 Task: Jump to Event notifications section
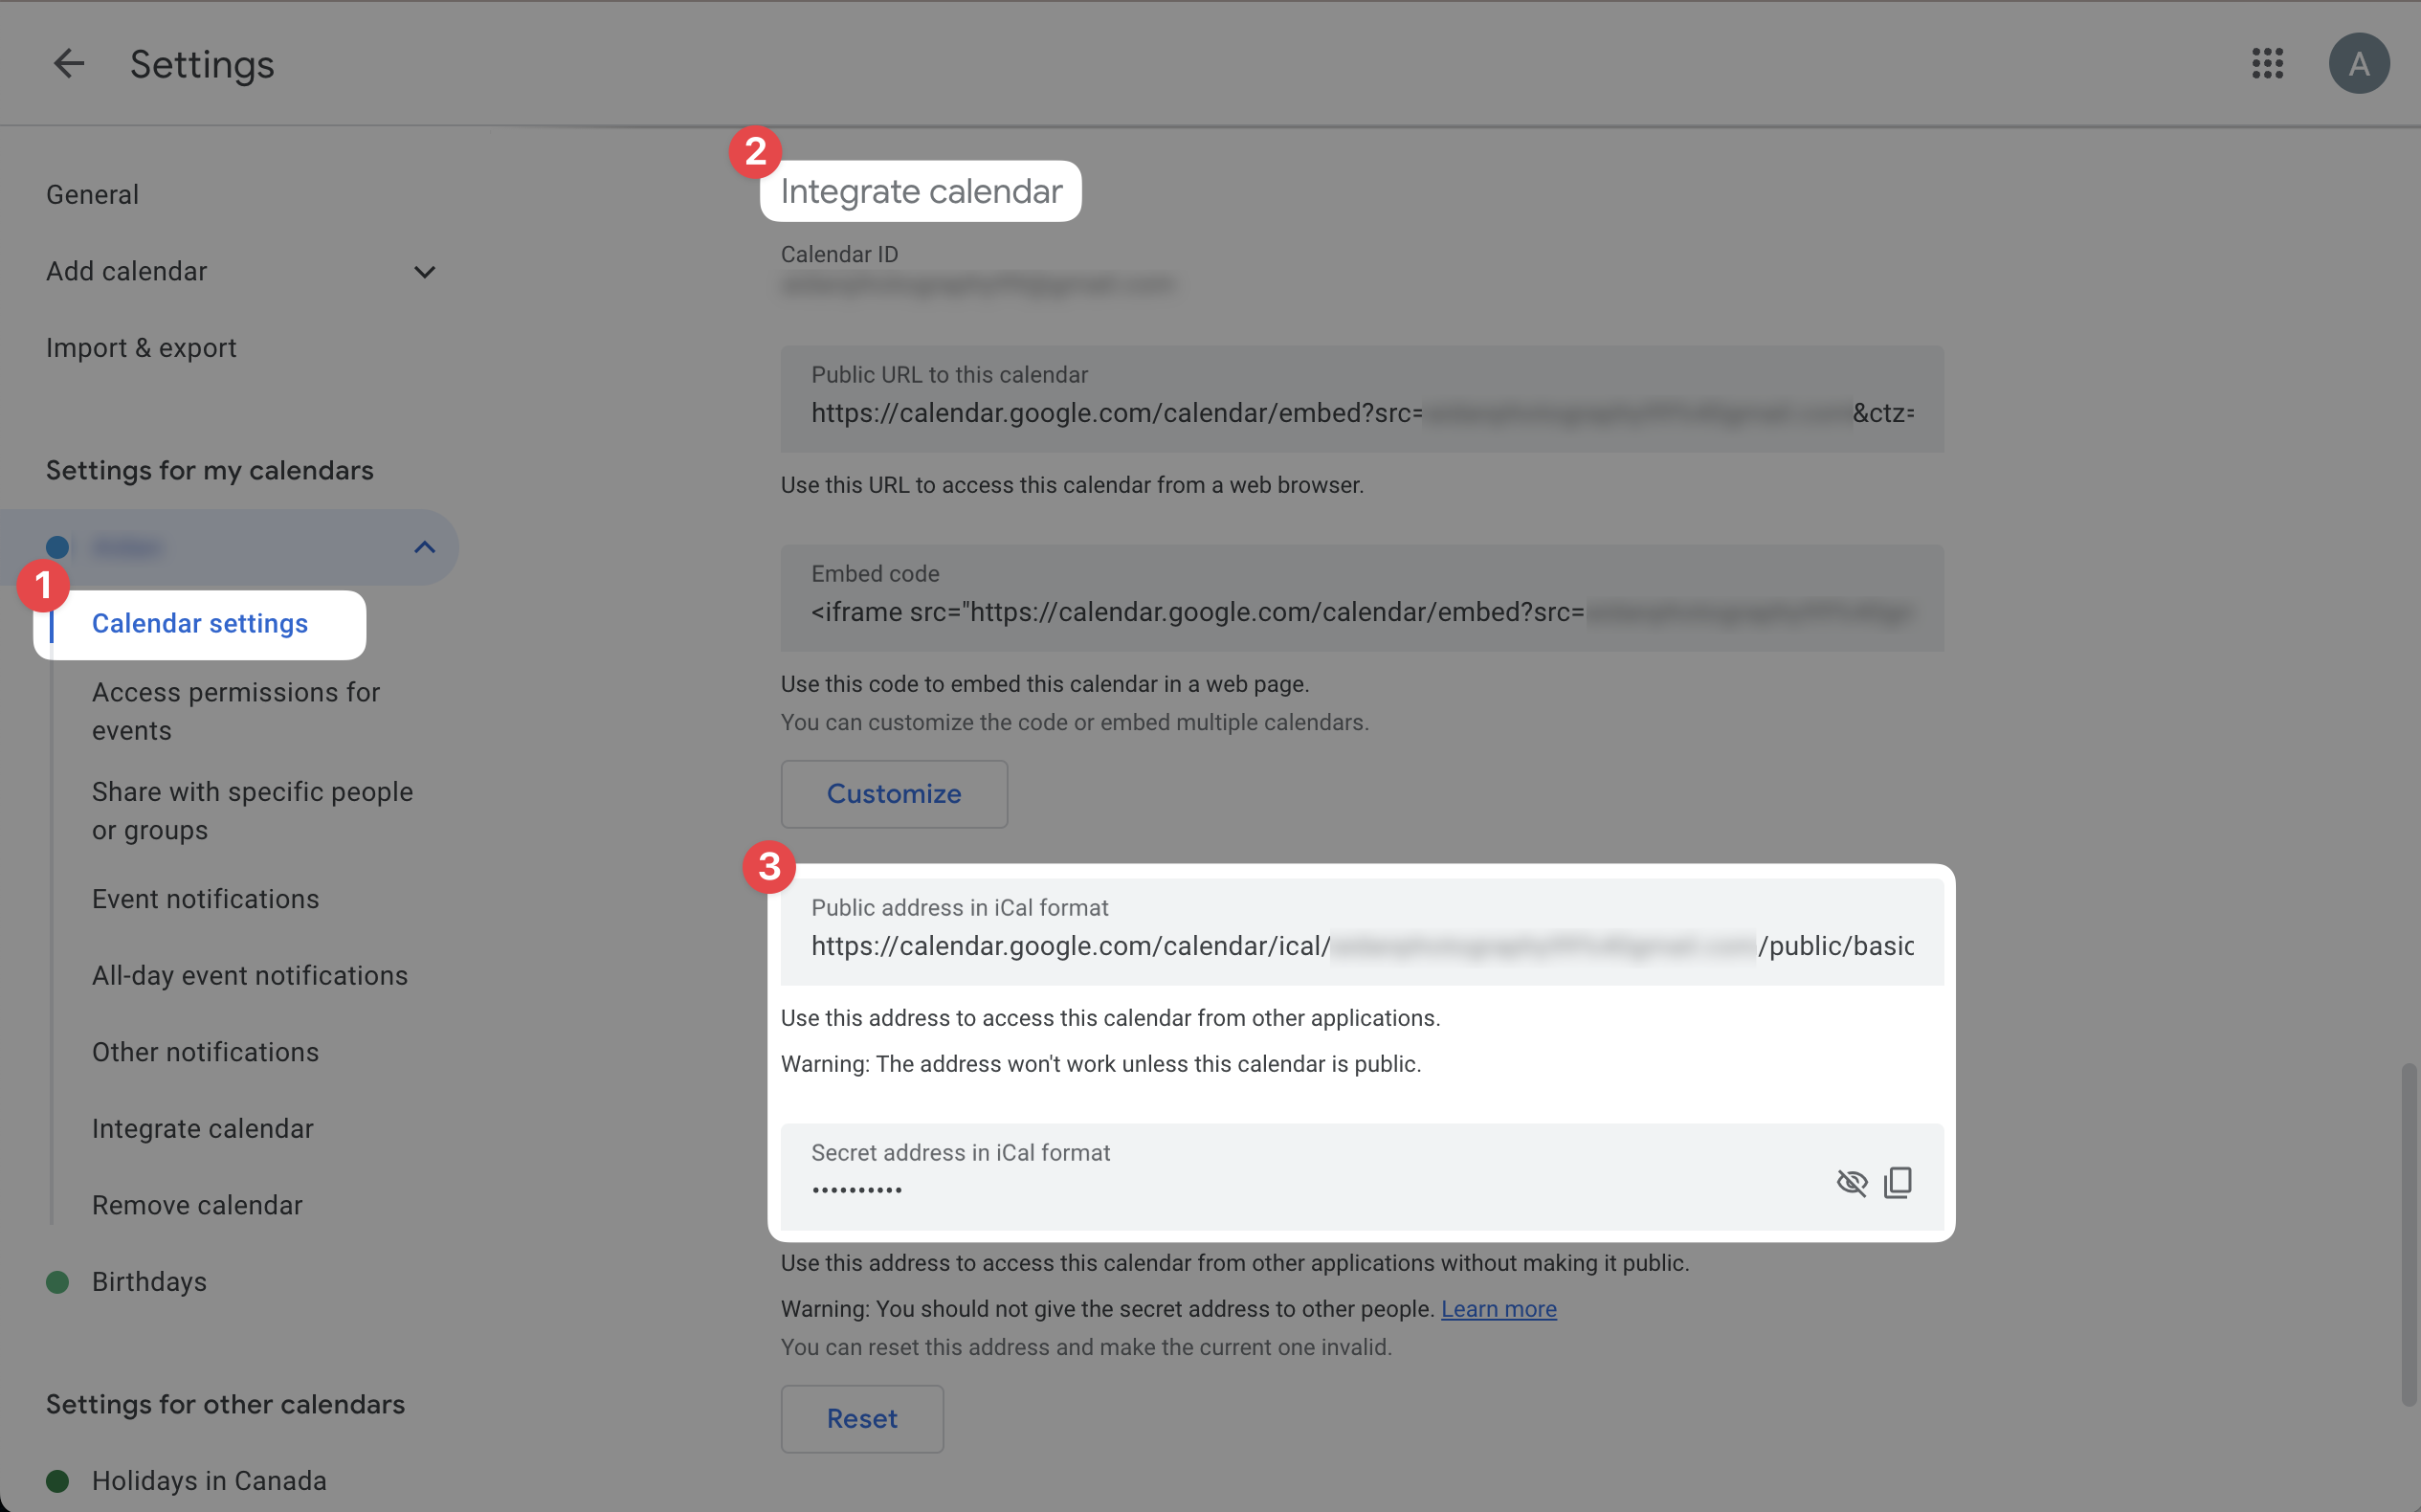tap(205, 899)
